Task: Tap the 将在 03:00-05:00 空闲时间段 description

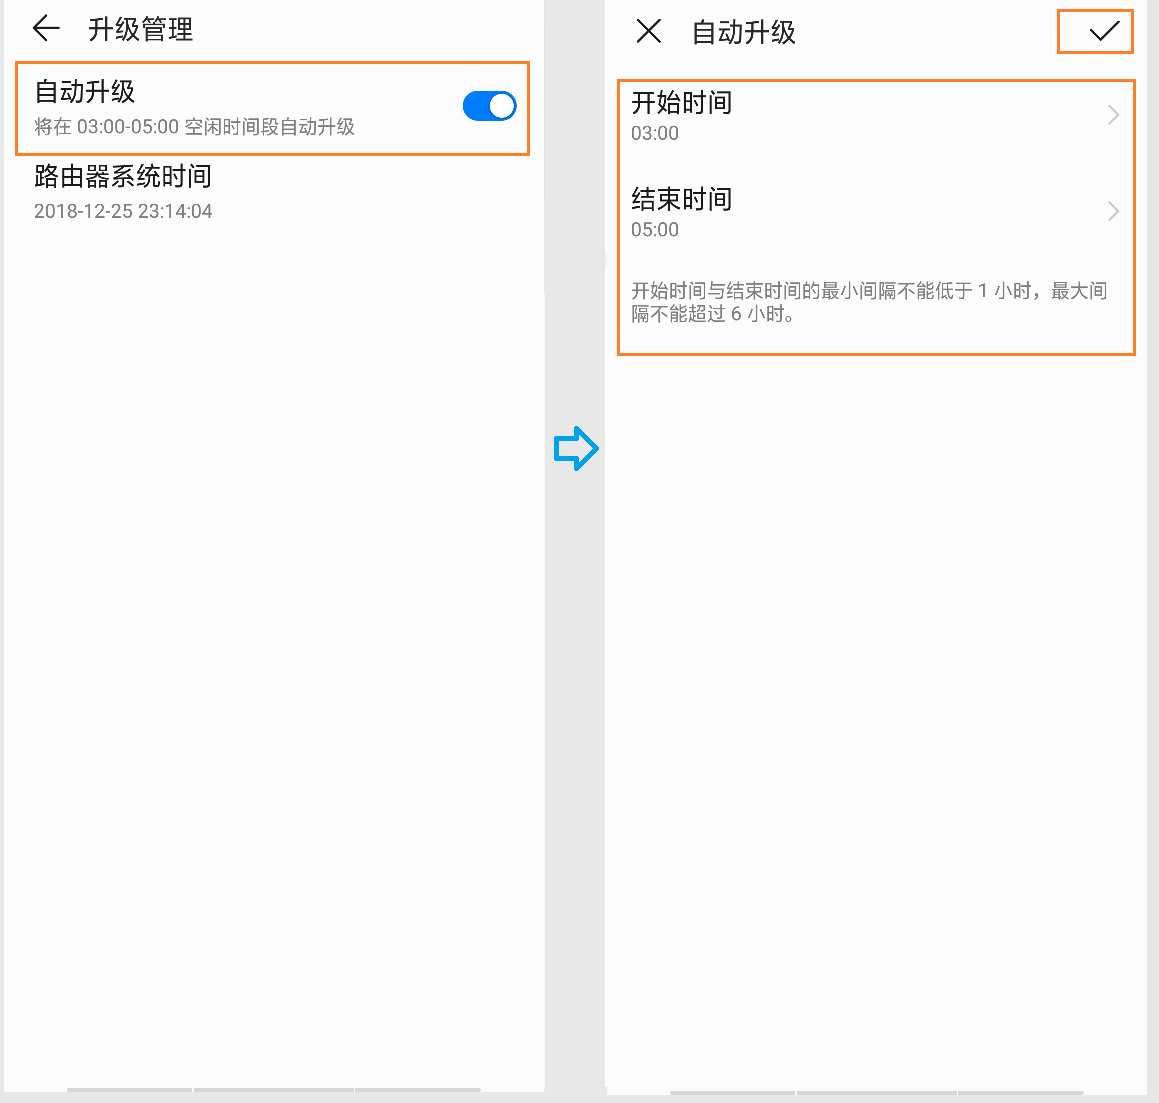Action: 194,127
